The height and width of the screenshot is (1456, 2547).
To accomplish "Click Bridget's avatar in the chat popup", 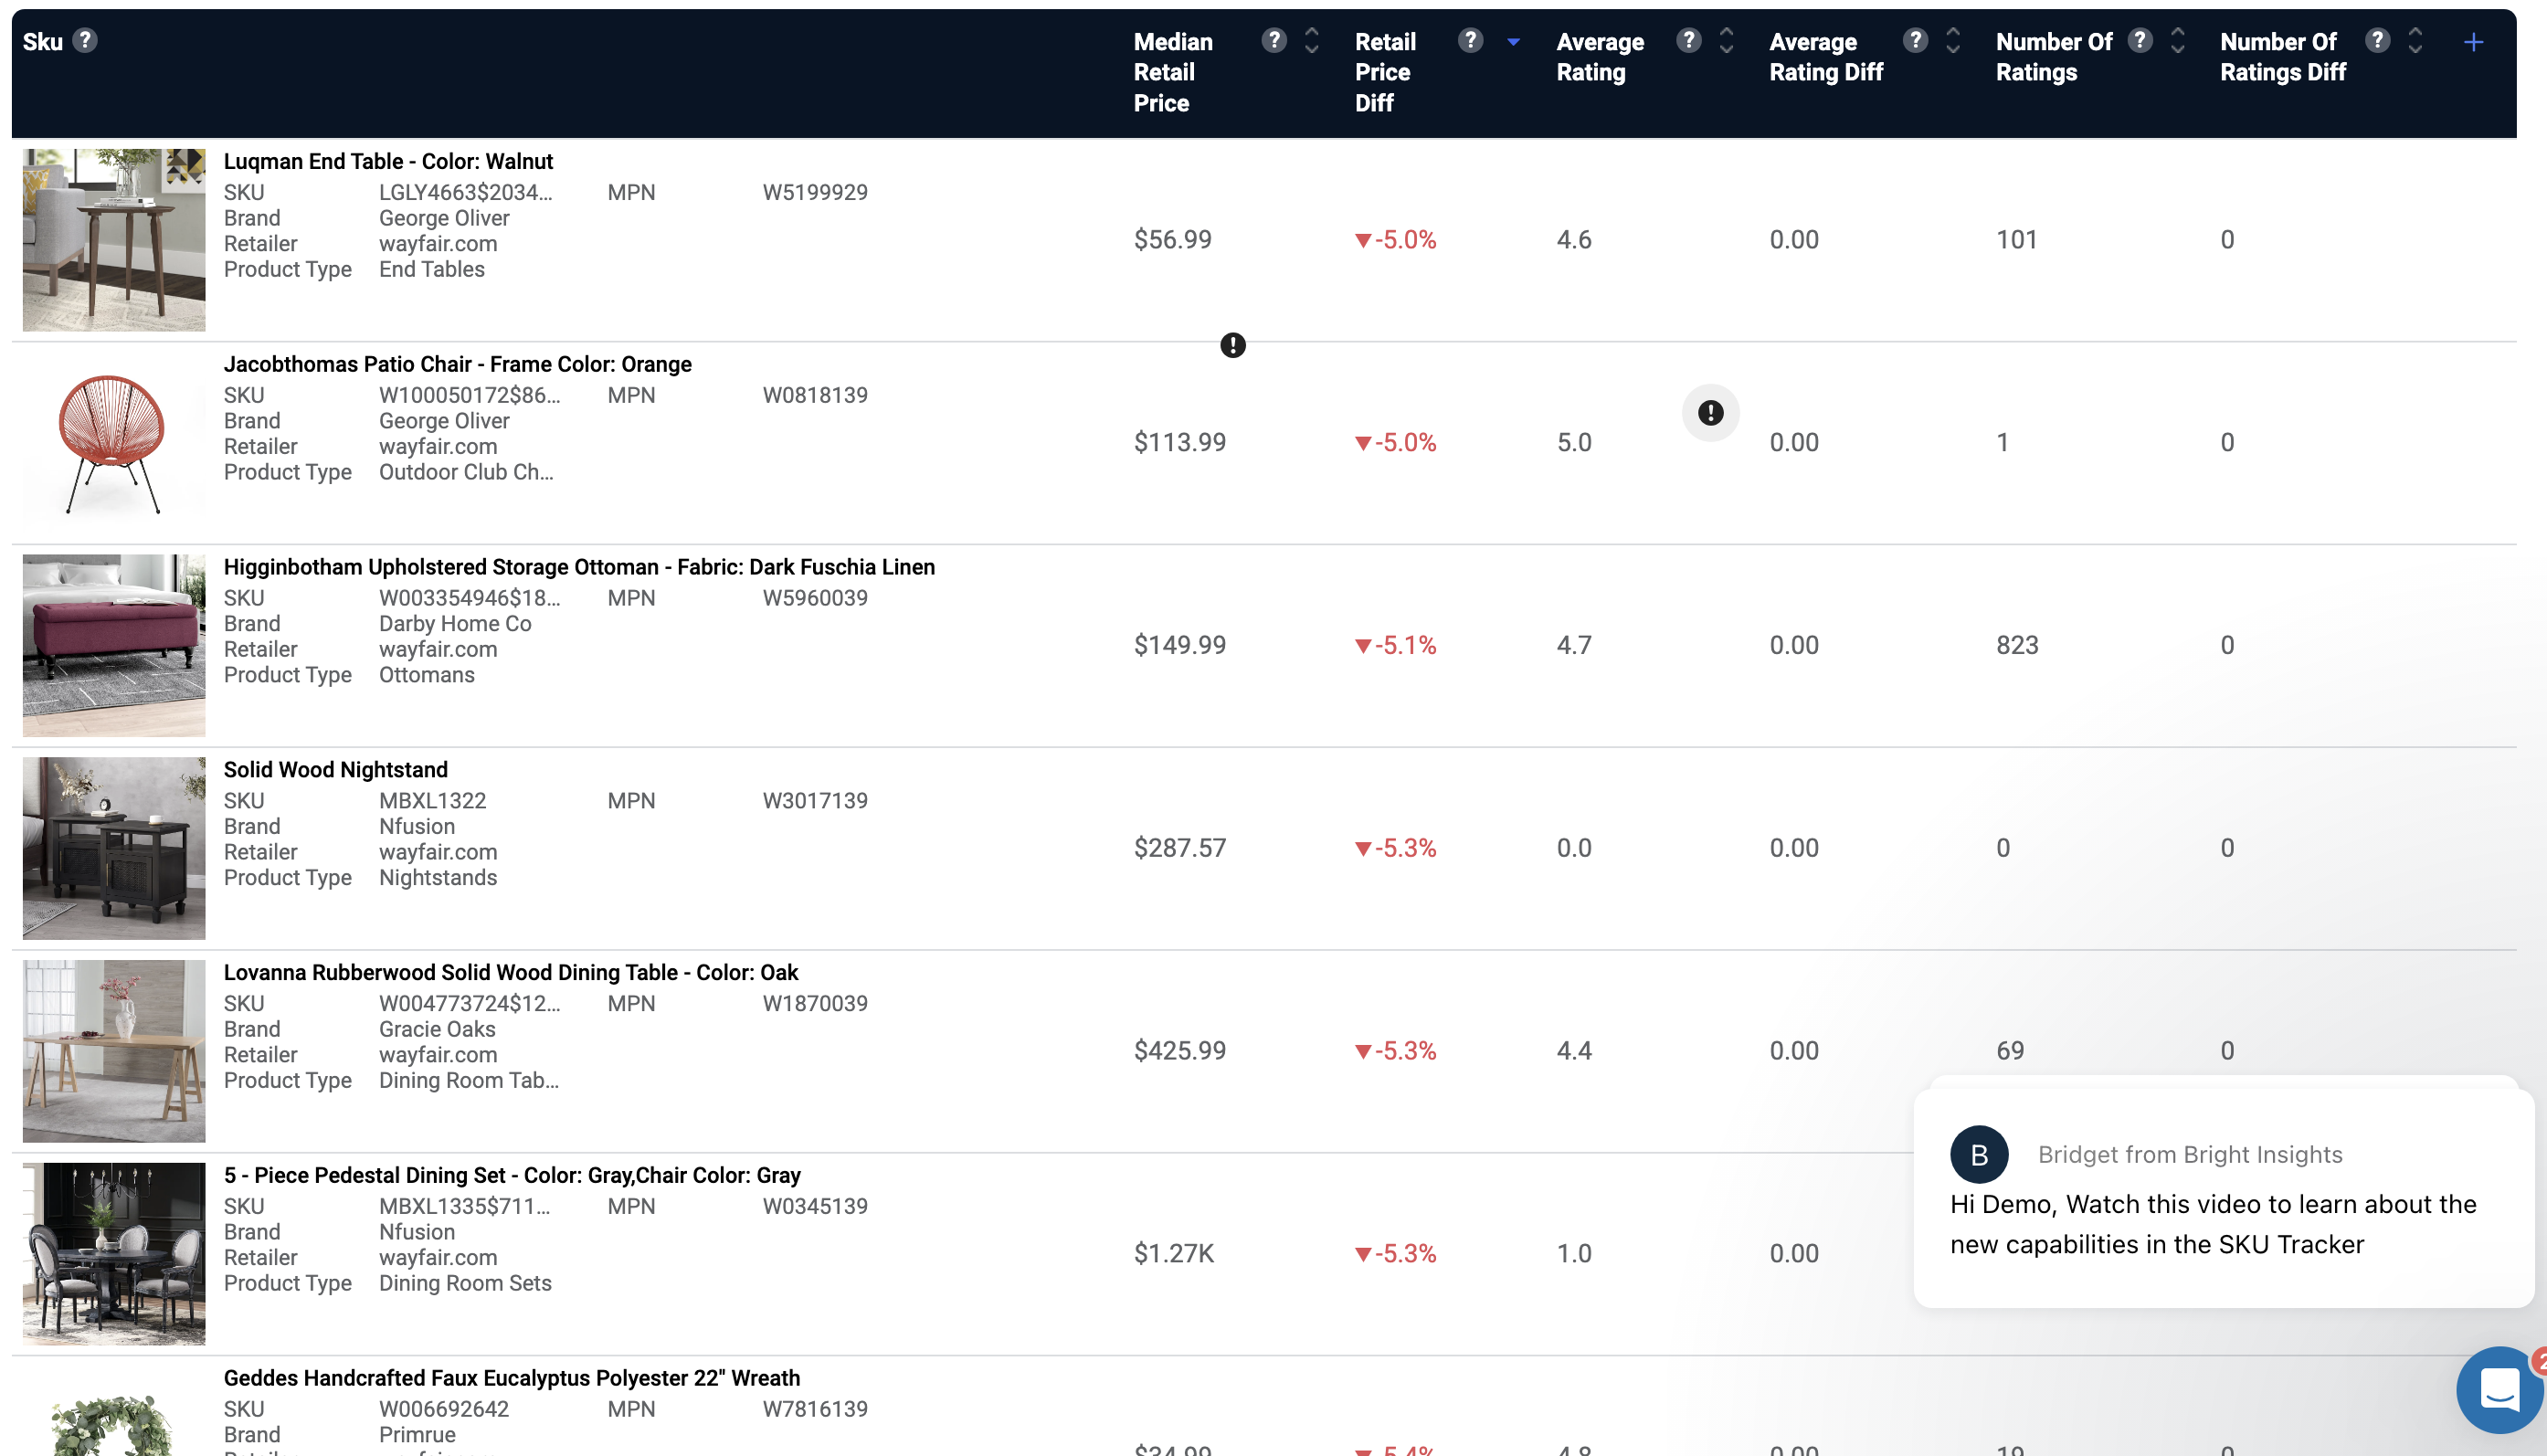I will (1979, 1155).
